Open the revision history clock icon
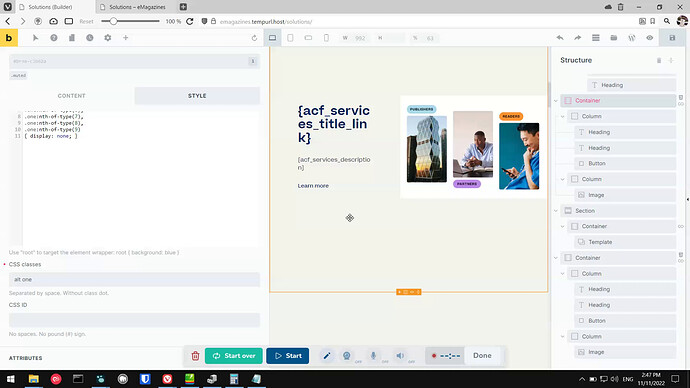The height and width of the screenshot is (388, 690). click(x=90, y=38)
